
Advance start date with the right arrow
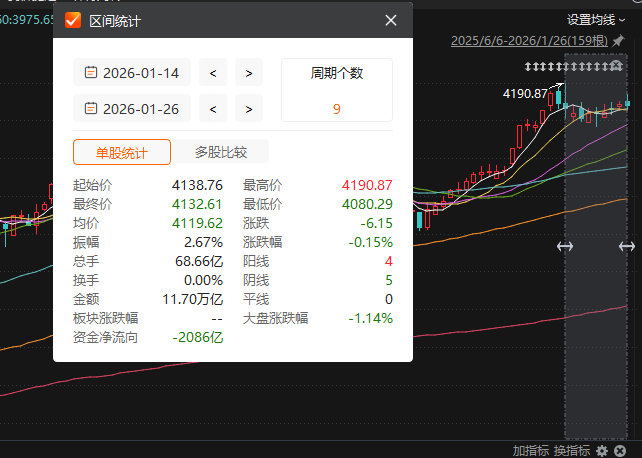click(x=248, y=72)
